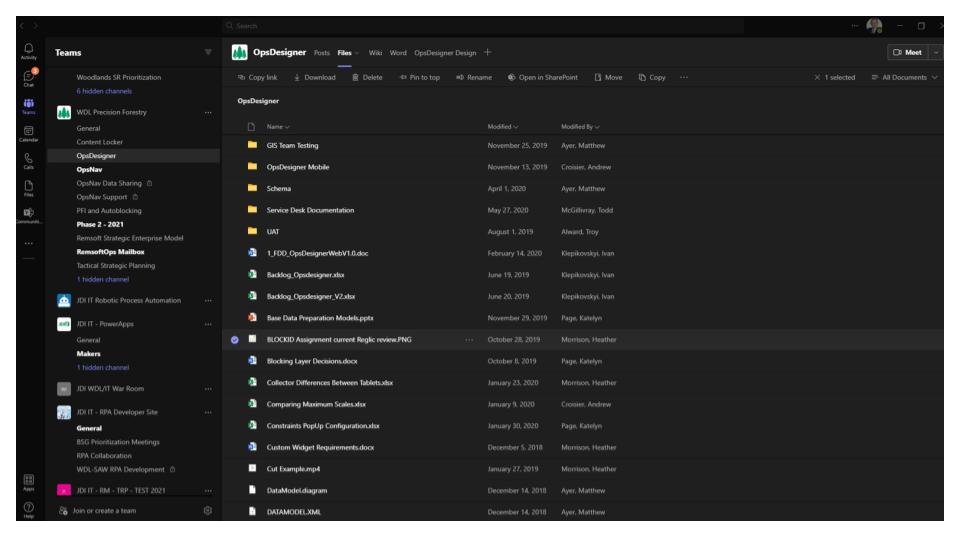Click Rename in the toolbar
This screenshot has width=960, height=540.
tap(474, 78)
